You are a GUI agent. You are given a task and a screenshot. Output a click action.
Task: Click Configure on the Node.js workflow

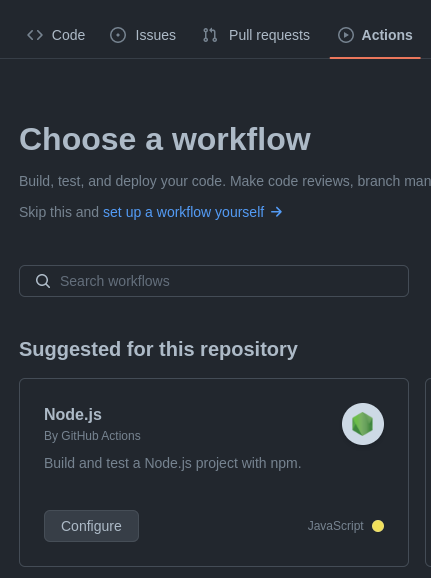pos(91,526)
